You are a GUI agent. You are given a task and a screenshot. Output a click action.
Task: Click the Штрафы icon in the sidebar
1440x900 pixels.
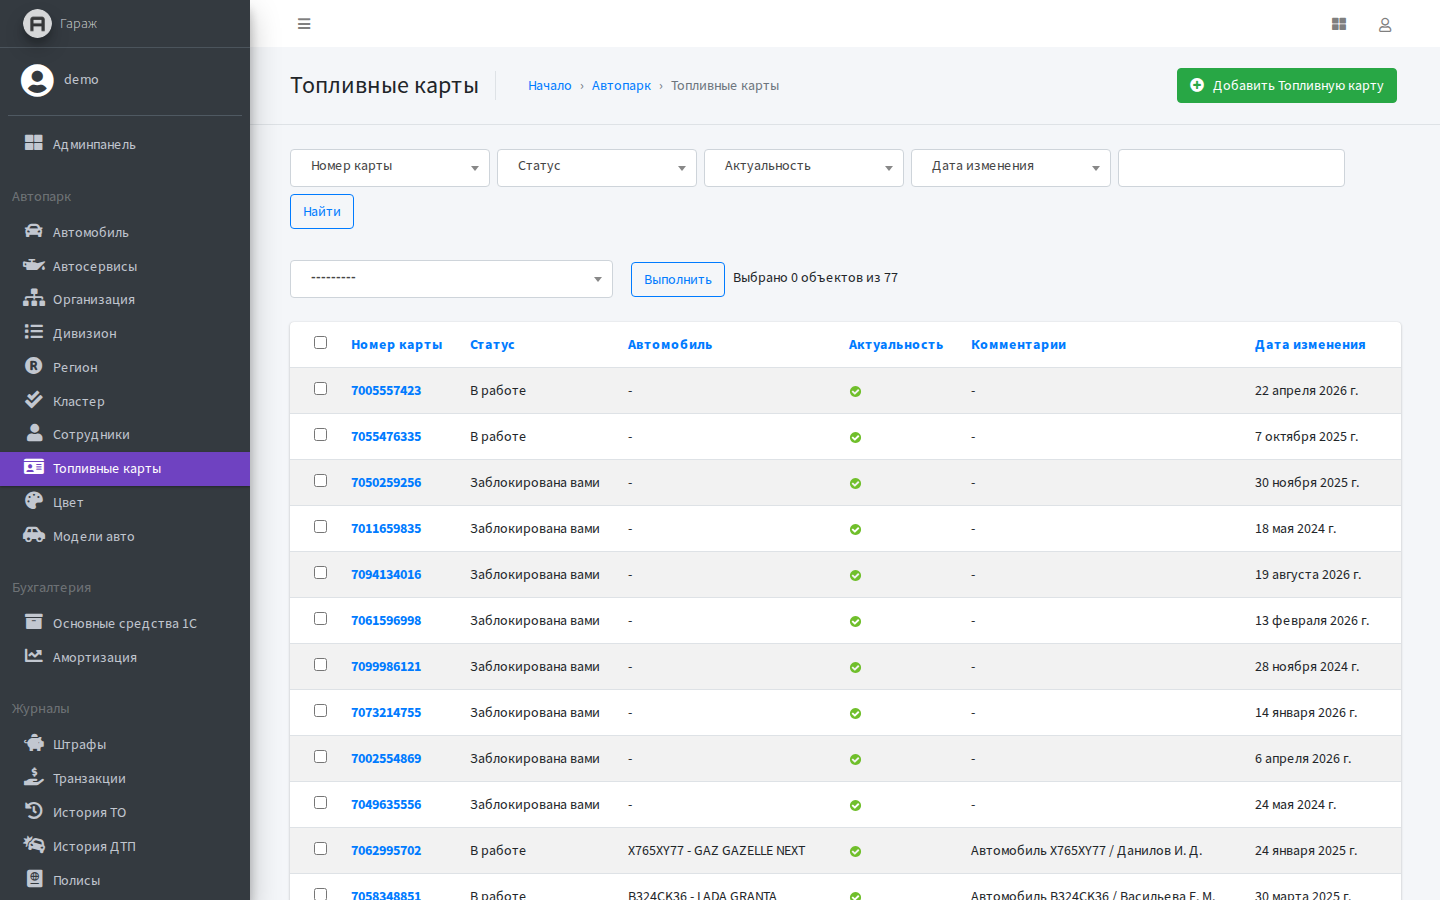tap(34, 743)
